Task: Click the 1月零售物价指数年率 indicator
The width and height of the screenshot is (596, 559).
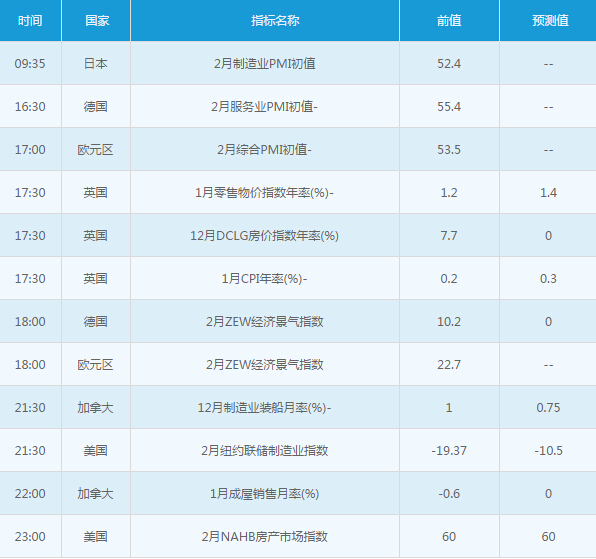Action: click(265, 193)
